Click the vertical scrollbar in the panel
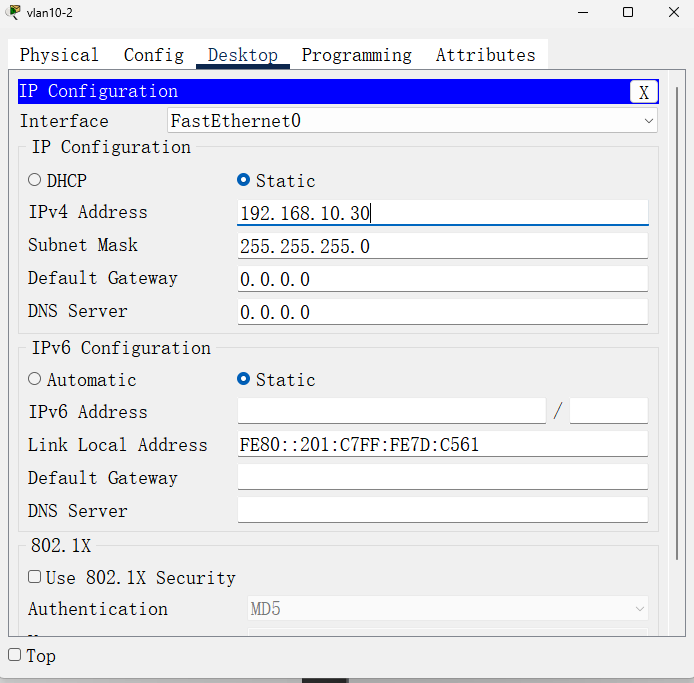This screenshot has width=694, height=683. click(677, 323)
